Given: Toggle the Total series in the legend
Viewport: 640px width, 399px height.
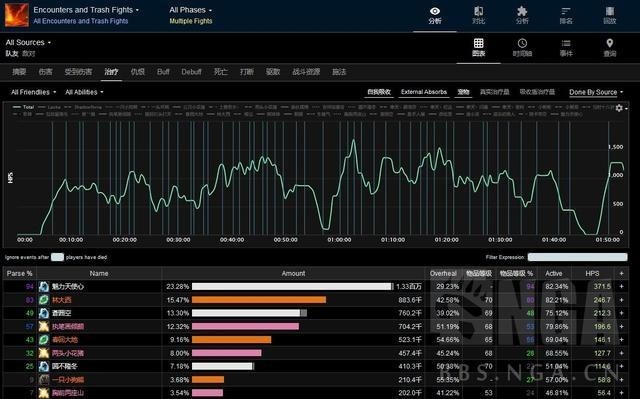Looking at the screenshot, I should point(23,107).
